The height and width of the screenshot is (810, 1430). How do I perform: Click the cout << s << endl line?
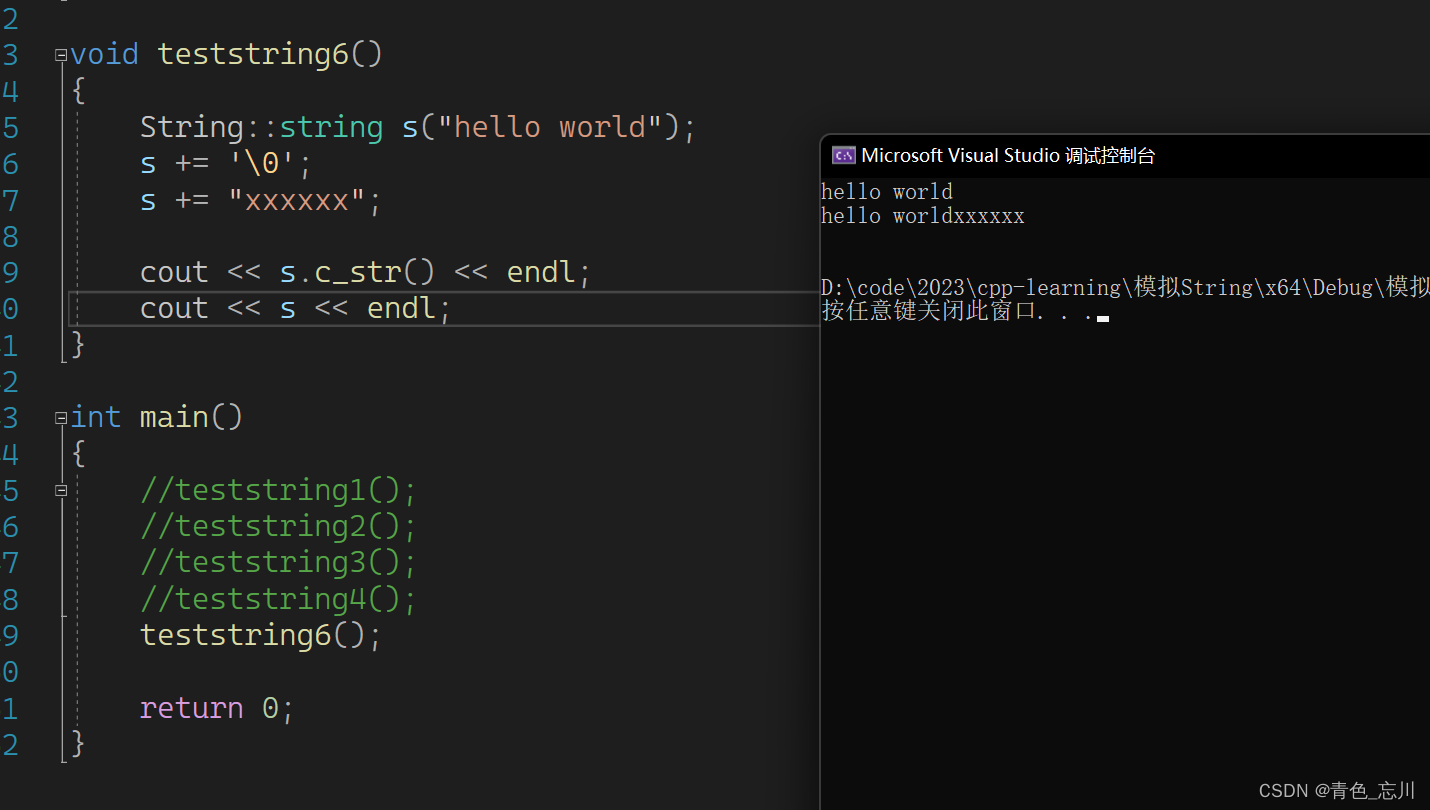[296, 308]
